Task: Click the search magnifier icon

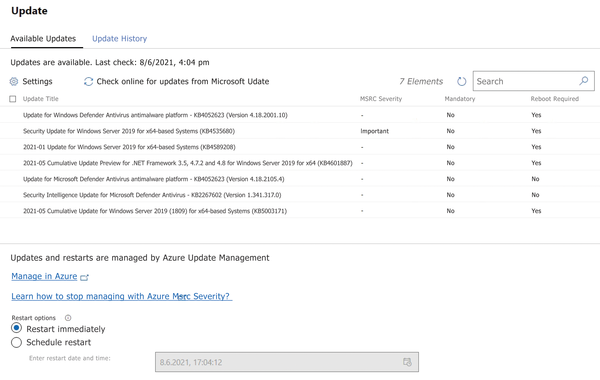Action: pos(584,81)
